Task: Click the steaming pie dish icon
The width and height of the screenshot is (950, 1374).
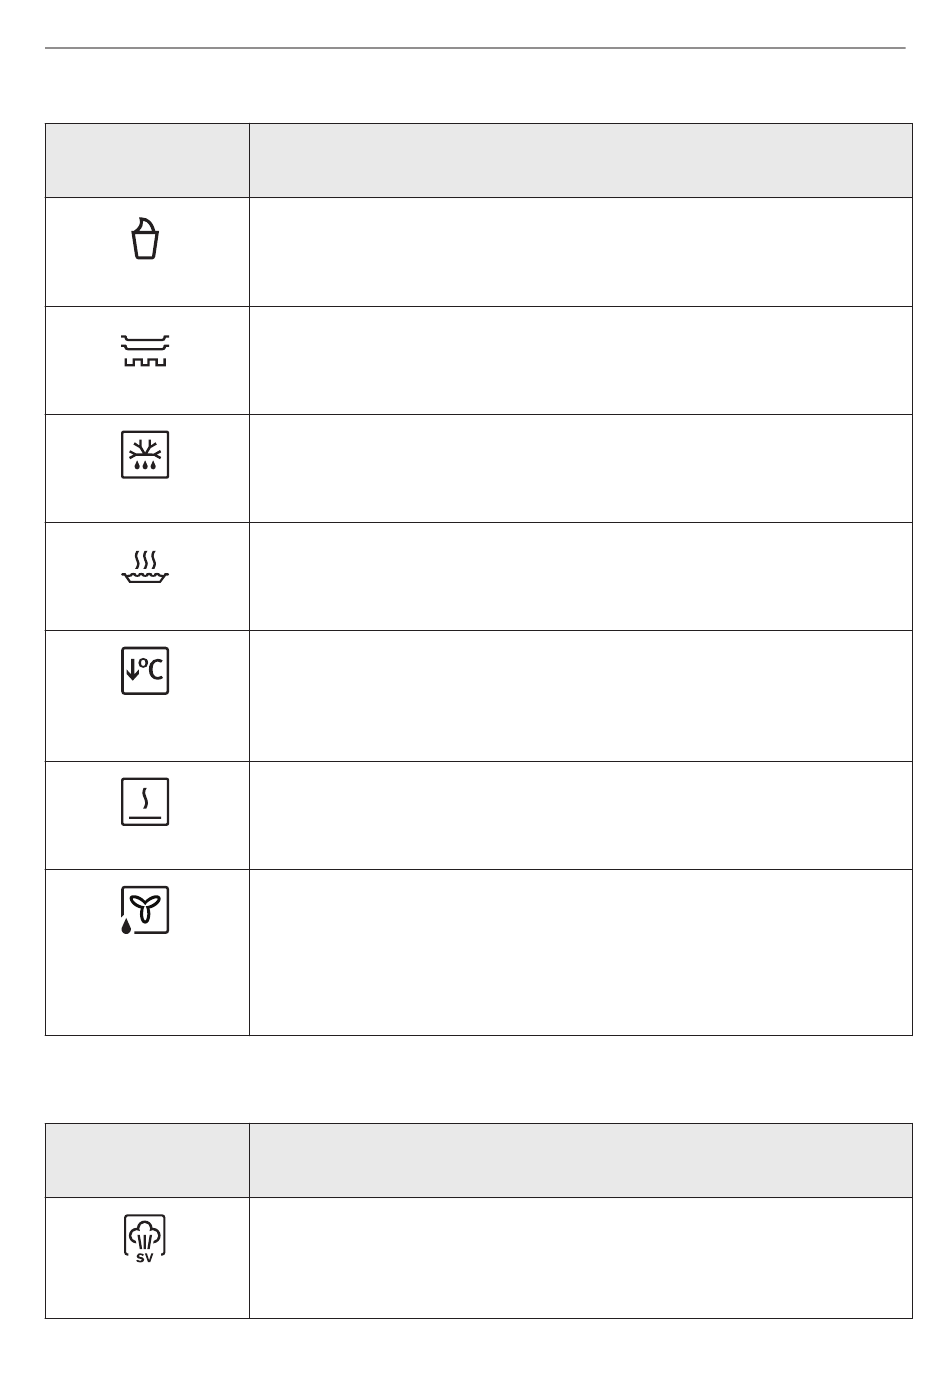Action: click(145, 566)
